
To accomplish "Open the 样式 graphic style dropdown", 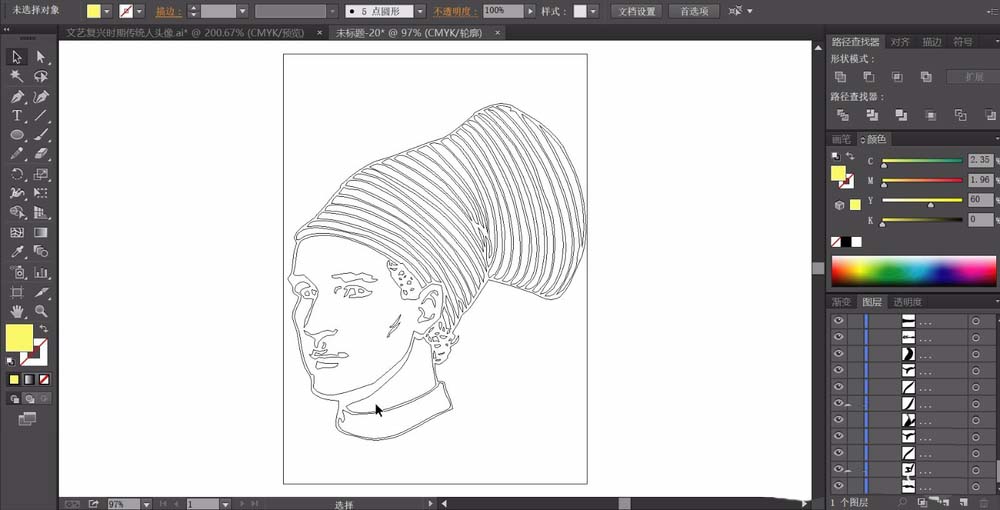I will [x=594, y=11].
